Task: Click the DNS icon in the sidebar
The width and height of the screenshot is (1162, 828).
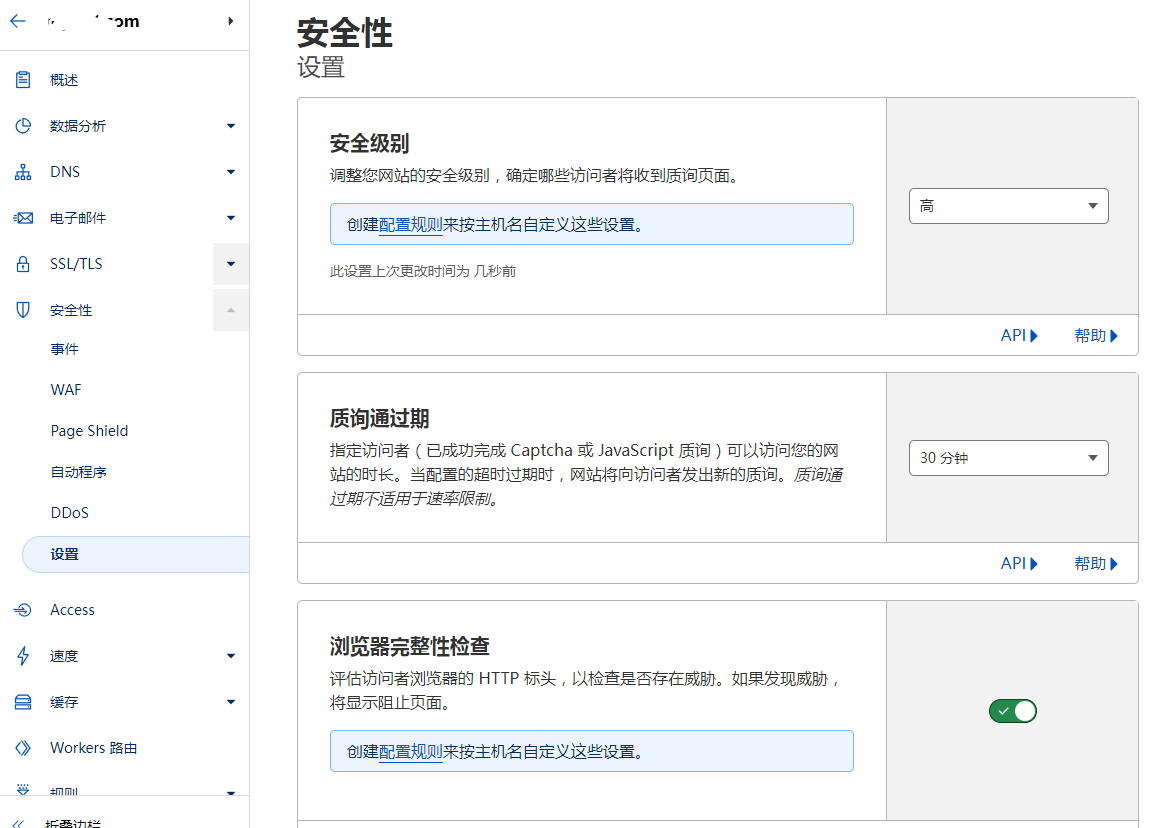Action: click(x=24, y=171)
